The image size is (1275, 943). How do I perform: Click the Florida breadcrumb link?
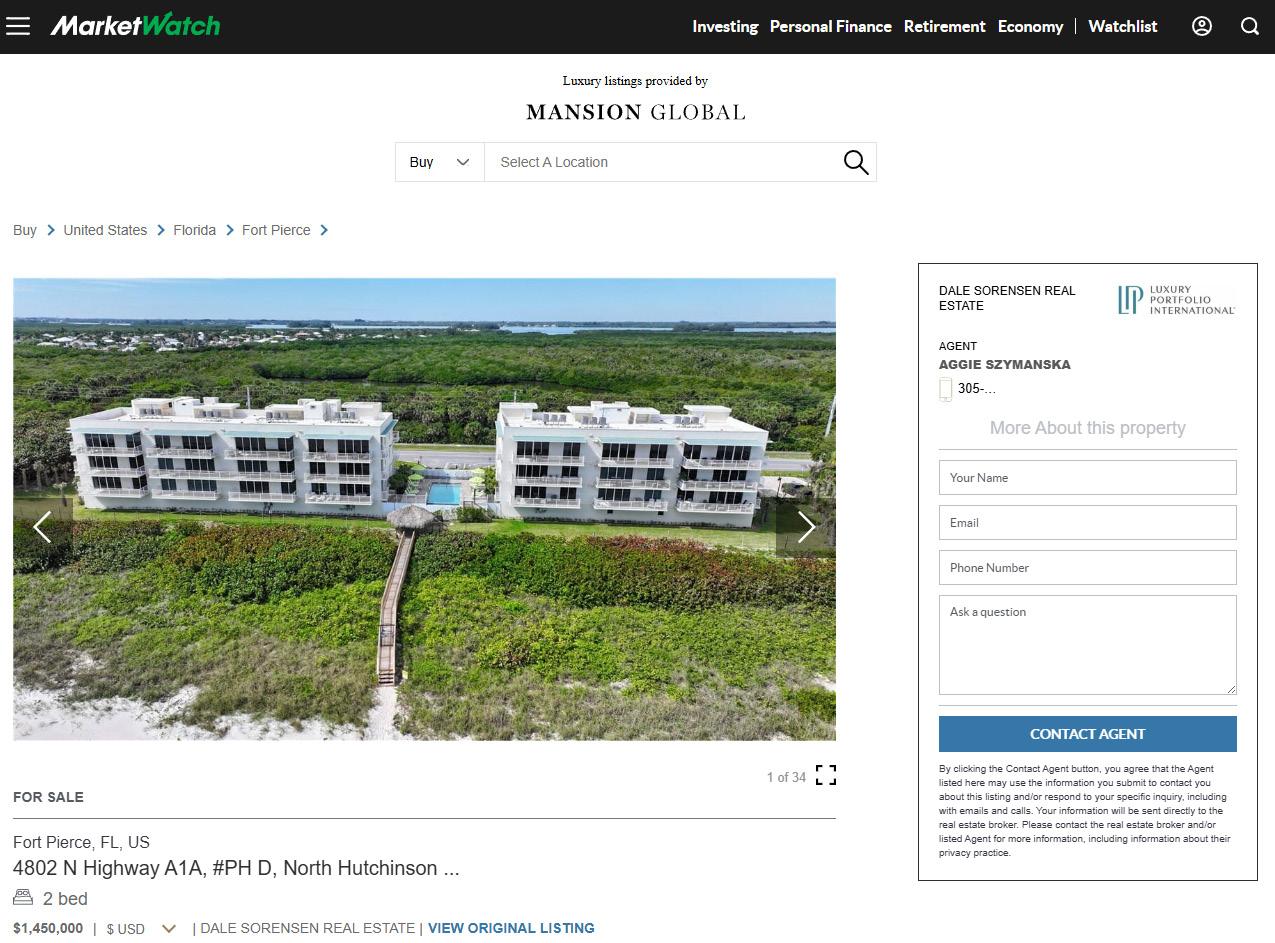click(x=194, y=230)
